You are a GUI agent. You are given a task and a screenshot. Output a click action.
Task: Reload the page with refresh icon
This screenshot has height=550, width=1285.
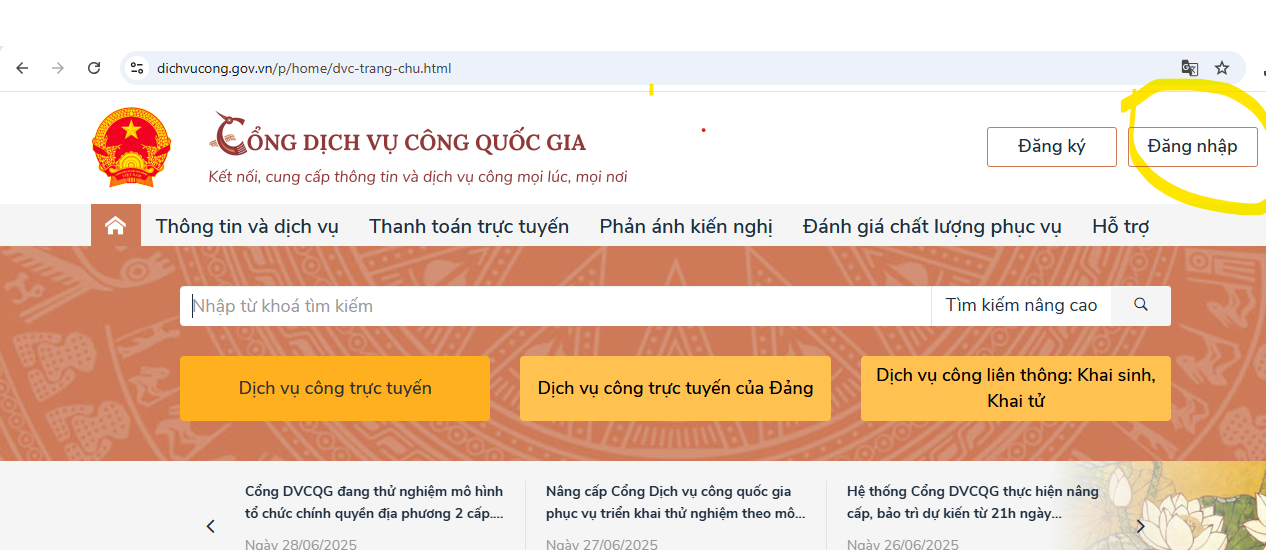pyautogui.click(x=94, y=68)
